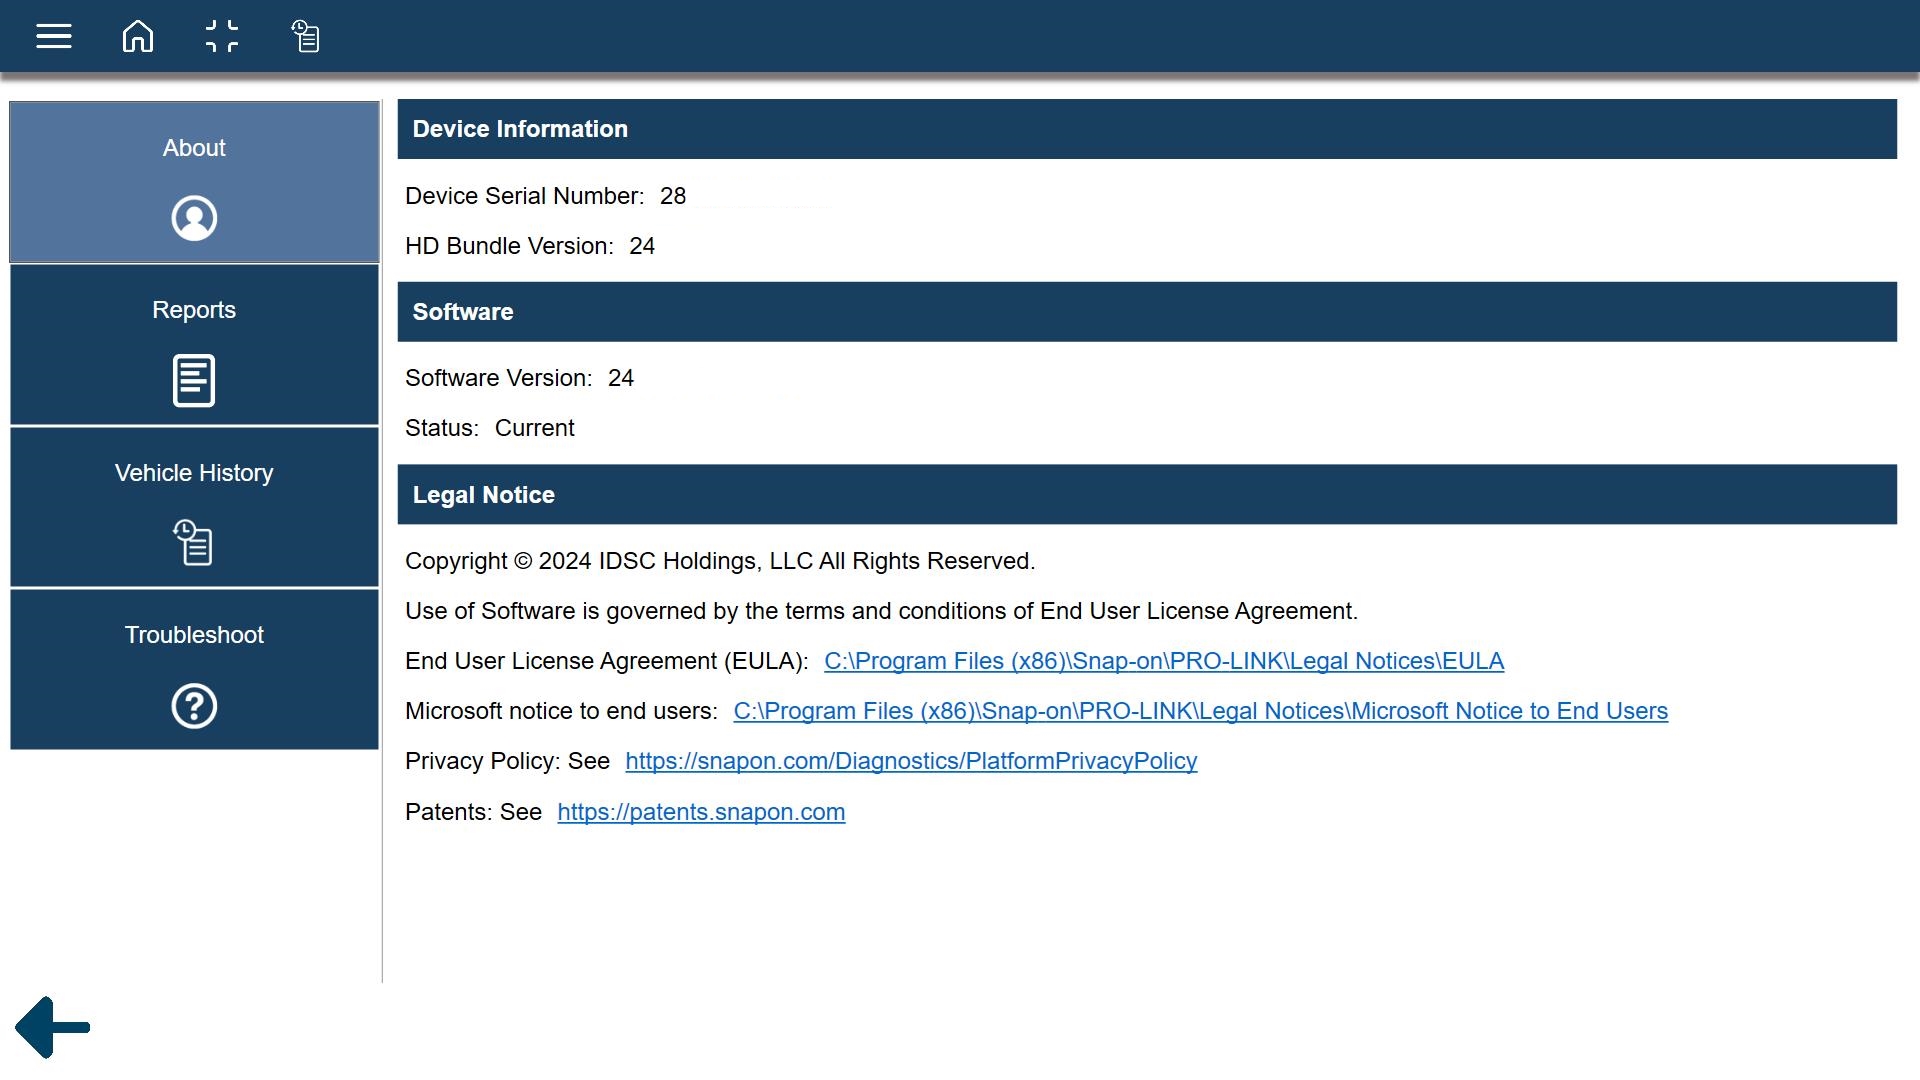
Task: Select the About tab label
Action: coord(194,148)
